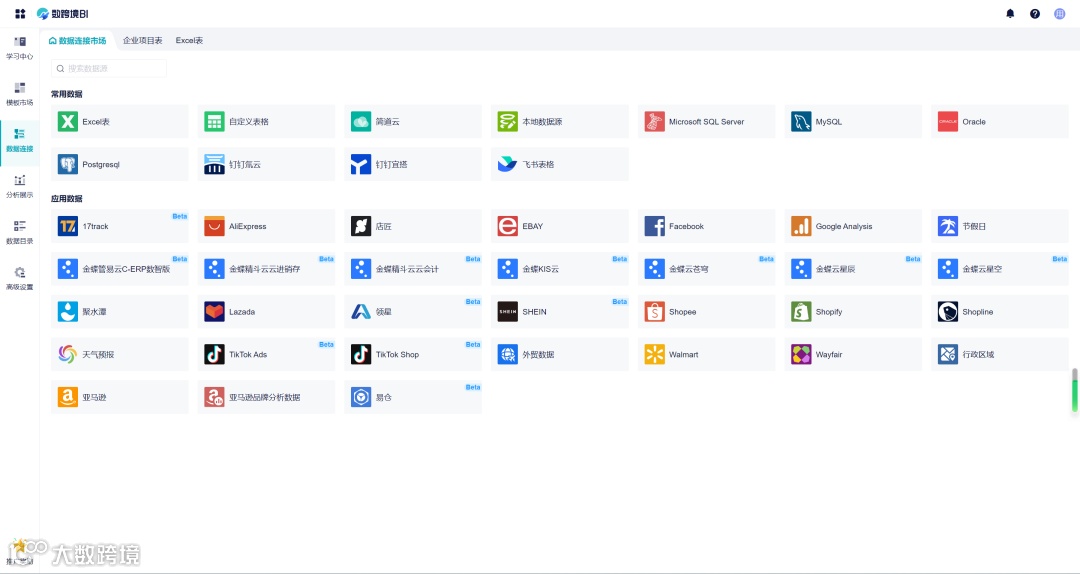
Task: Select the Lazada heart icon
Action: 214,311
